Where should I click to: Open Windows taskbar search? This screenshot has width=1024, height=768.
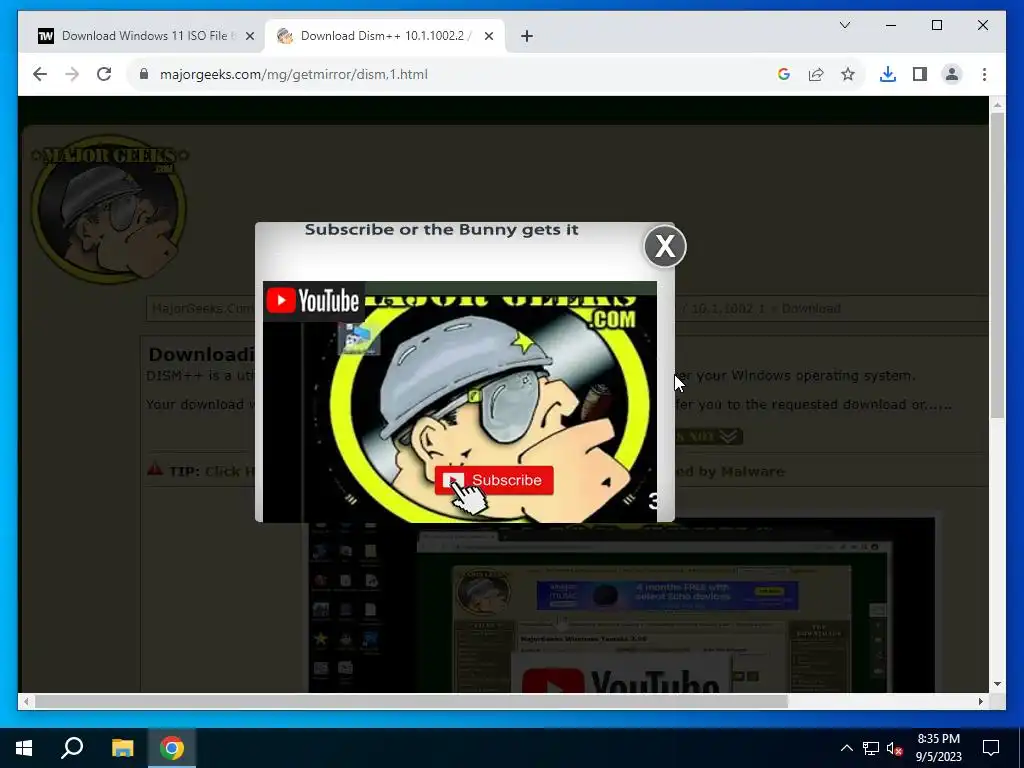click(72, 748)
